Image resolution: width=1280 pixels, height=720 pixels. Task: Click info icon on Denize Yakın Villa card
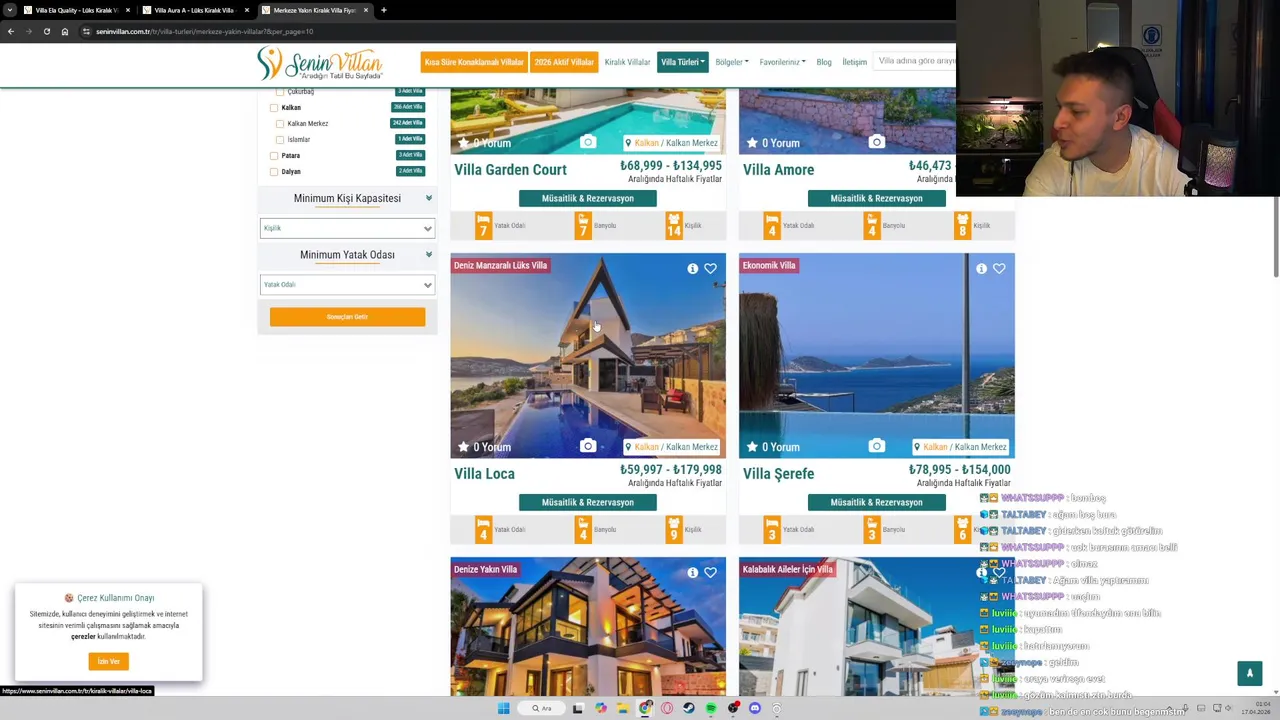[x=692, y=572]
